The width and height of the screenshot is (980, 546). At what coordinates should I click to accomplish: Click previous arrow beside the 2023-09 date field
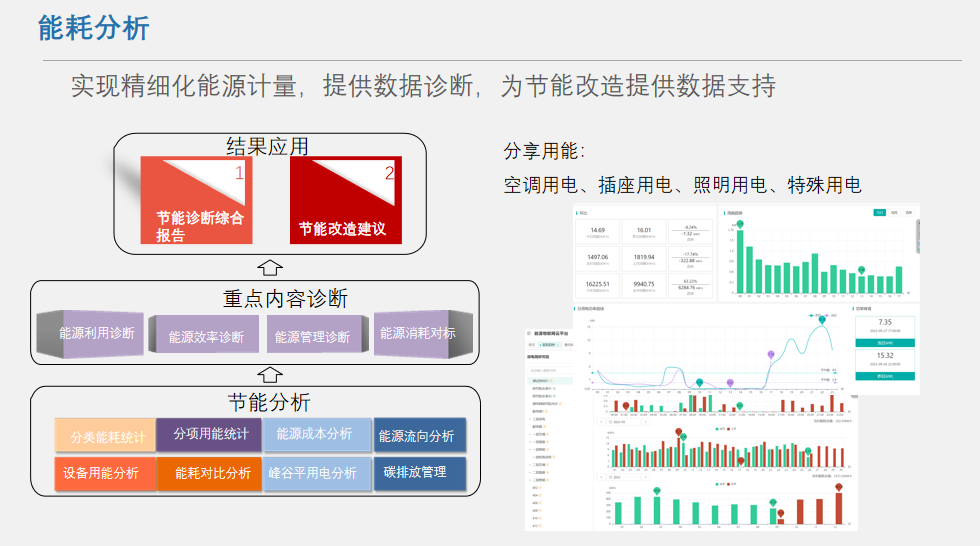click(x=602, y=422)
